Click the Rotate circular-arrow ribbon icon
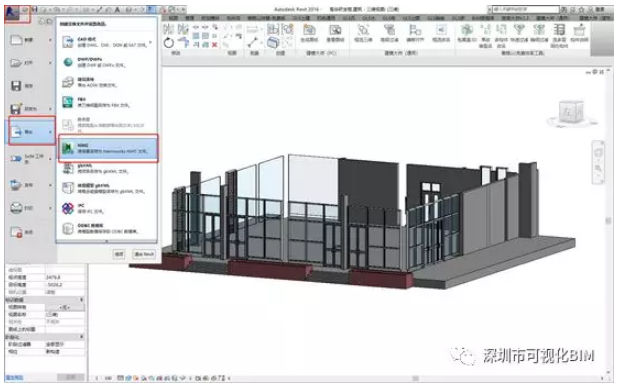The width and height of the screenshot is (617, 387). coord(169,43)
